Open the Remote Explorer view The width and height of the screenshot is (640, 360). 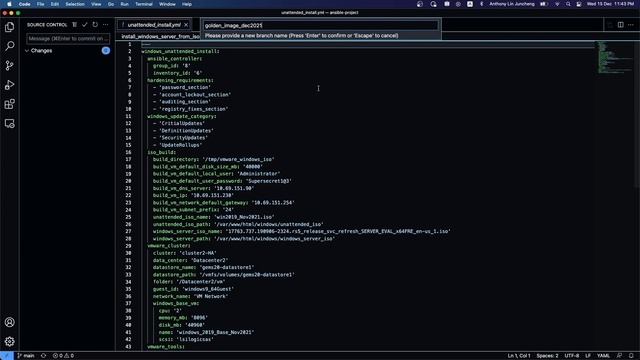(x=9, y=123)
